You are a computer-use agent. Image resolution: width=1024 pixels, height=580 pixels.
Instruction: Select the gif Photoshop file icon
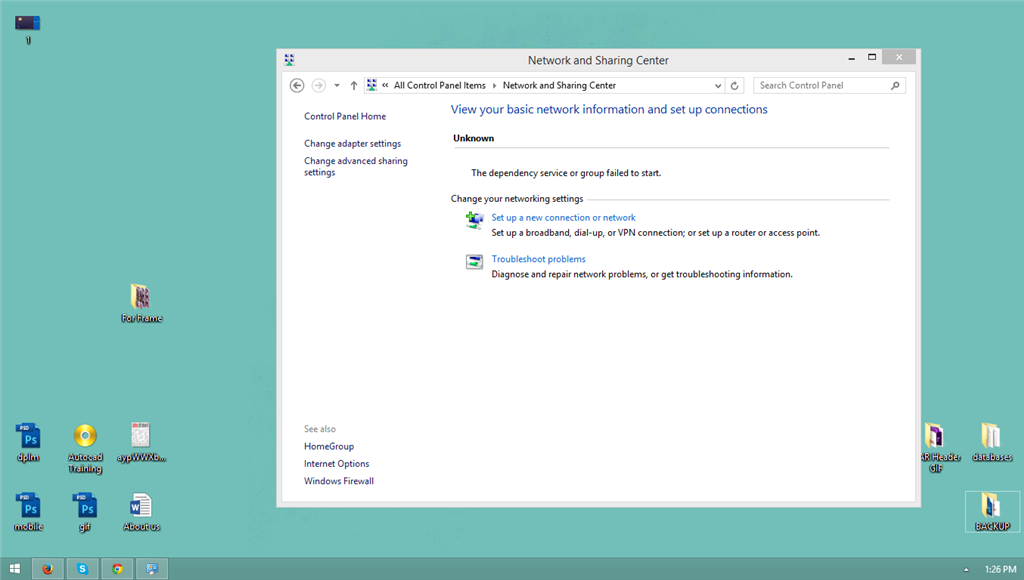click(85, 513)
